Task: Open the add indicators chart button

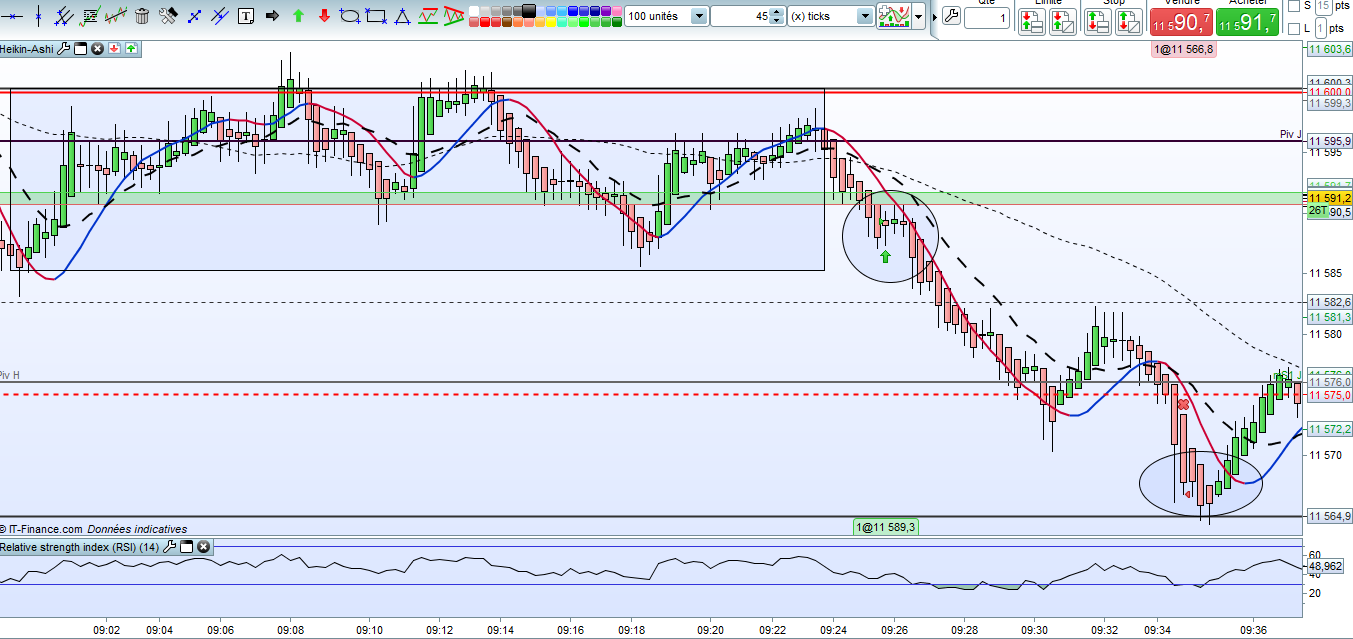Action: coord(894,16)
